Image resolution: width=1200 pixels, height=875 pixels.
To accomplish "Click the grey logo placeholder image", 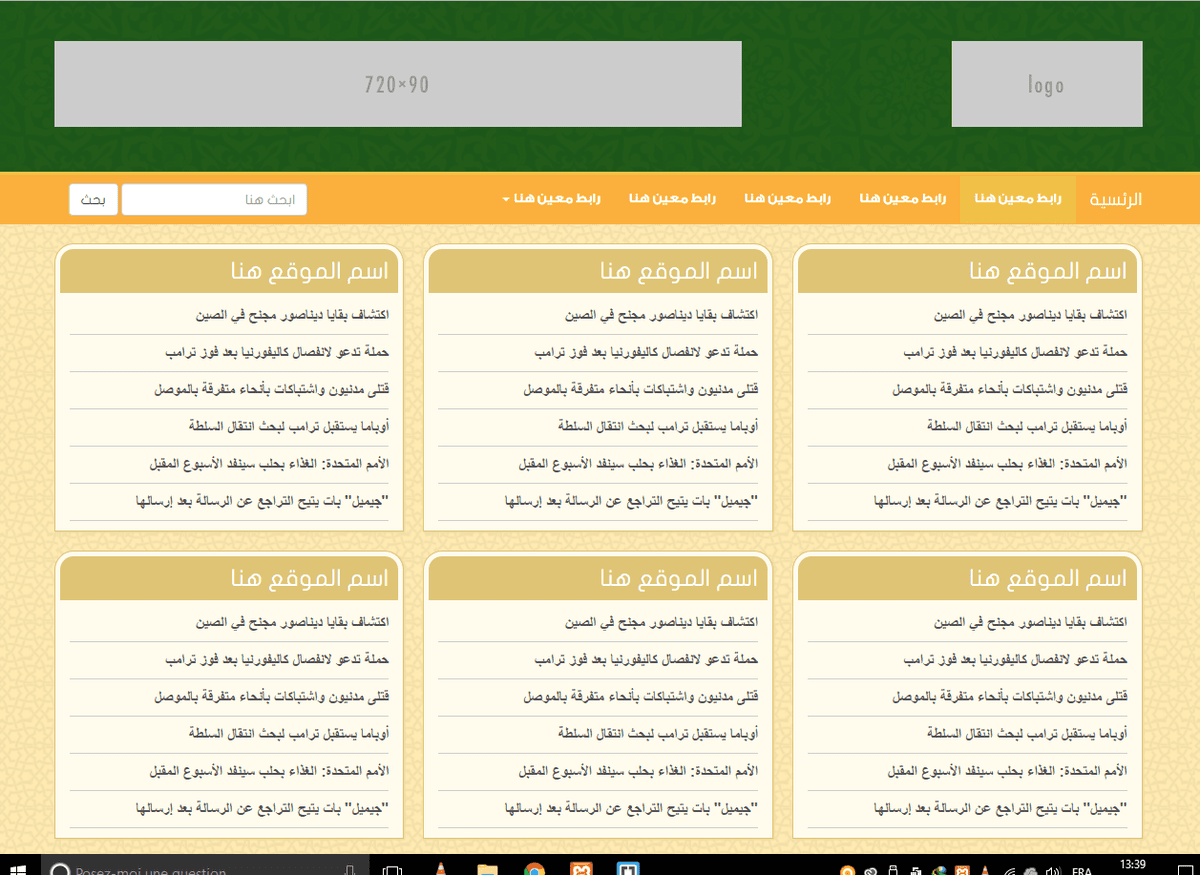I will 1046,84.
